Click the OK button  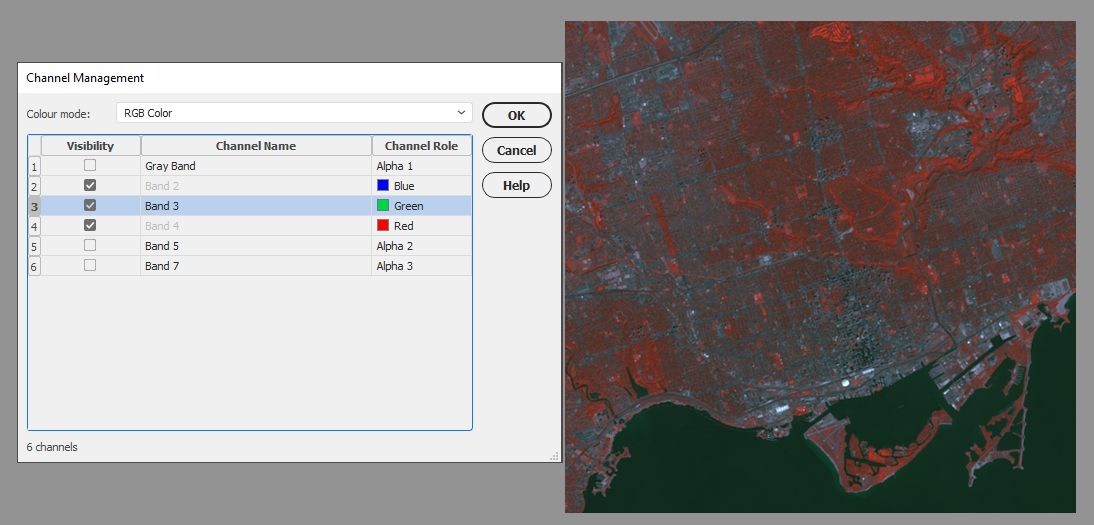516,115
